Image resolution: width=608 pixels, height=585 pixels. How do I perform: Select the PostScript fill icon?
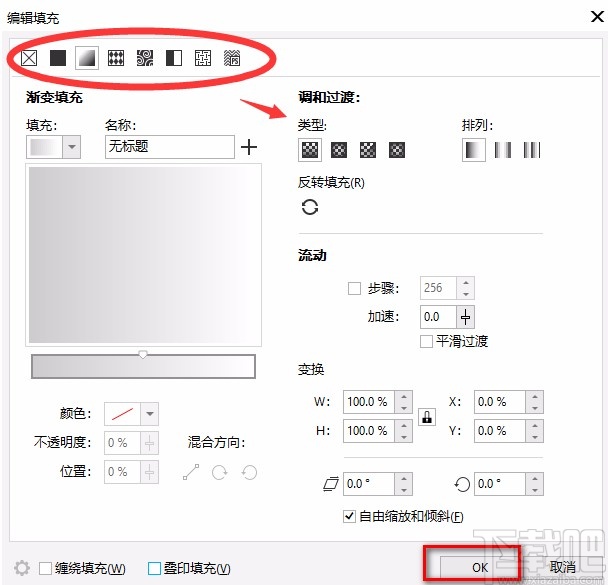(232, 58)
